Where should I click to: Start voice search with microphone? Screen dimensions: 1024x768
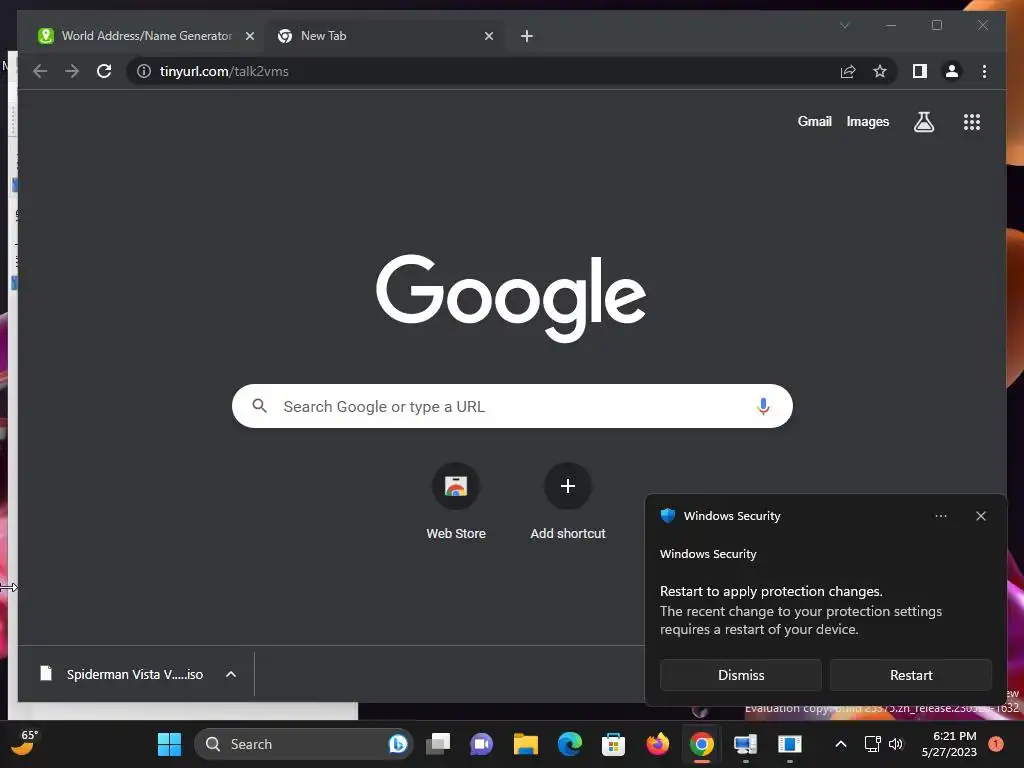(763, 406)
